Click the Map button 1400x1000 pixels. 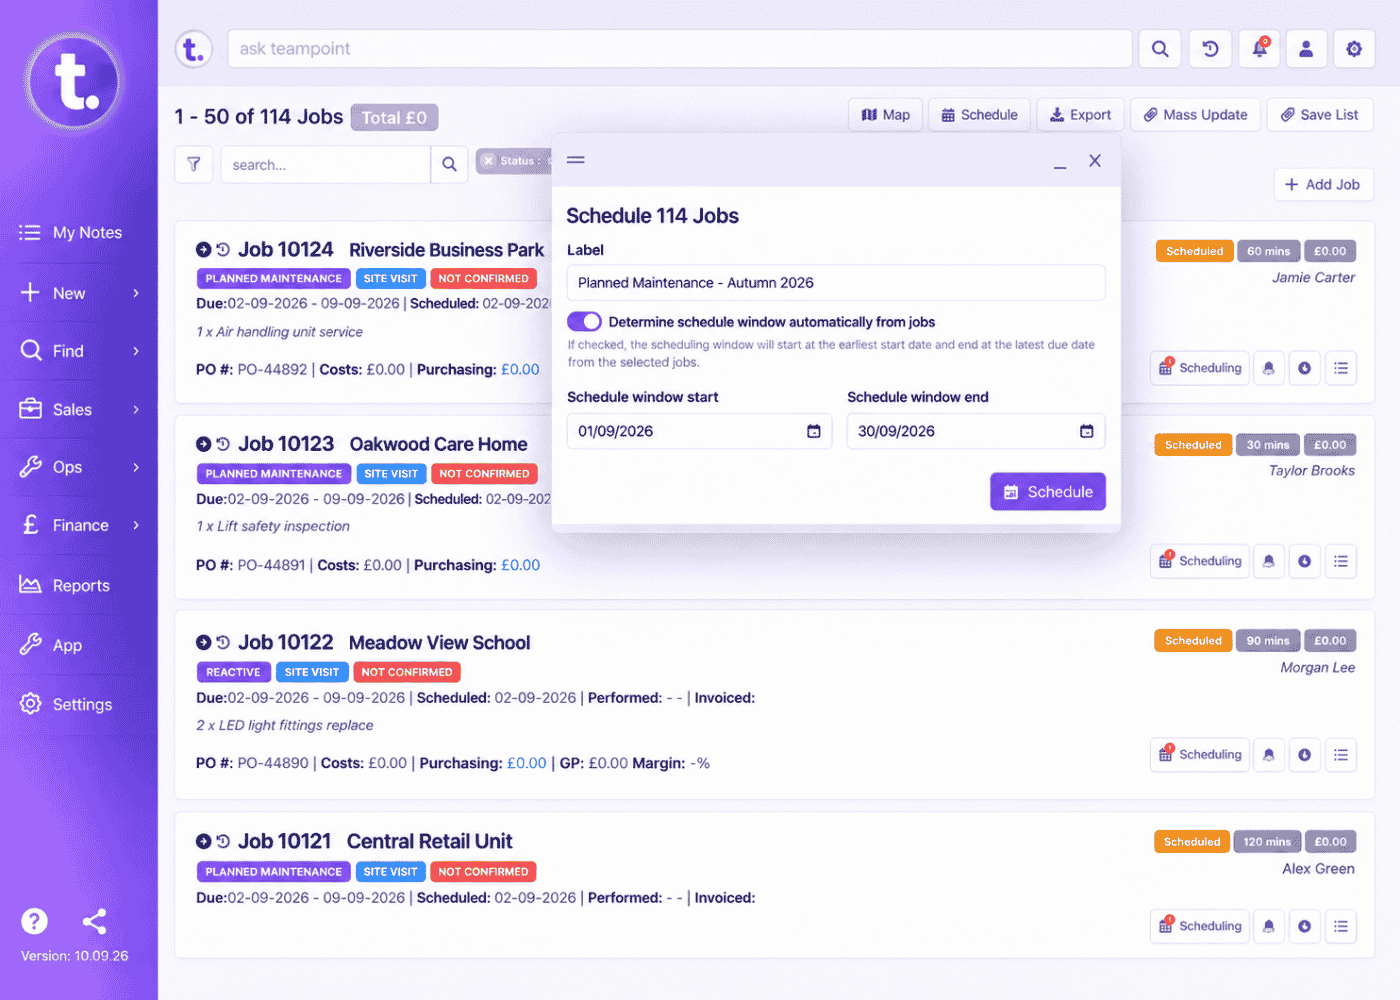point(886,115)
